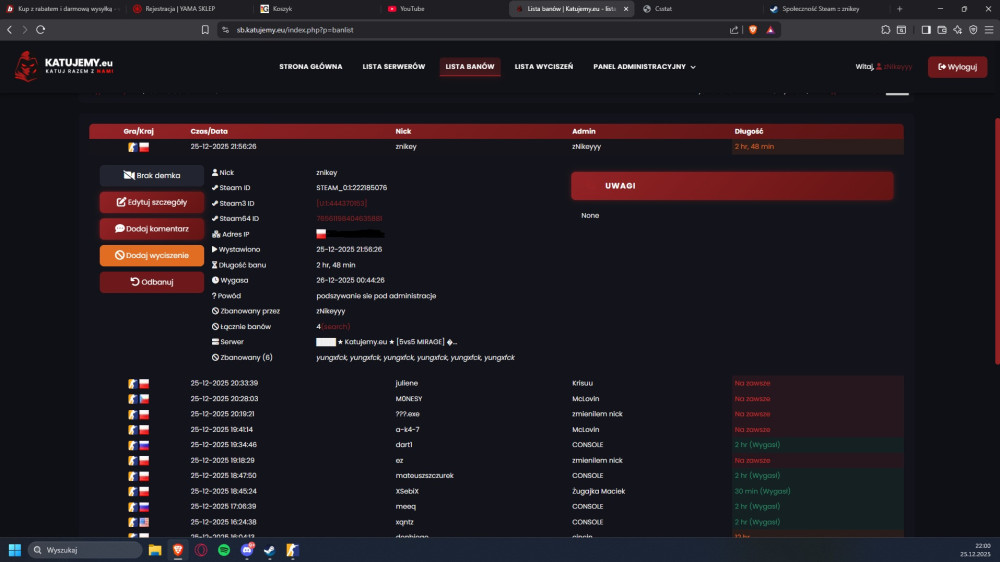Click the Nick column header
This screenshot has height=562, width=1000.
[403, 131]
